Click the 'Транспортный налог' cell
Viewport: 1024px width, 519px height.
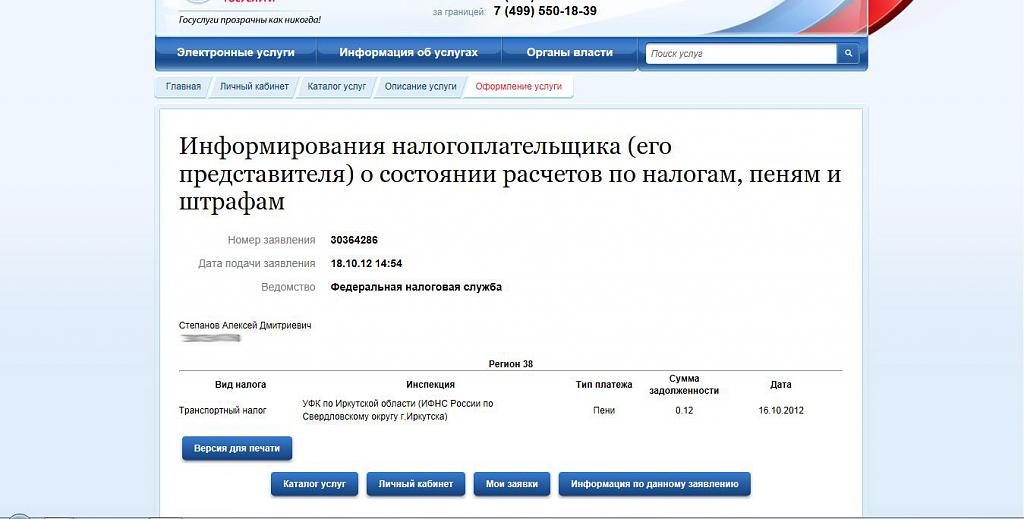coord(223,411)
